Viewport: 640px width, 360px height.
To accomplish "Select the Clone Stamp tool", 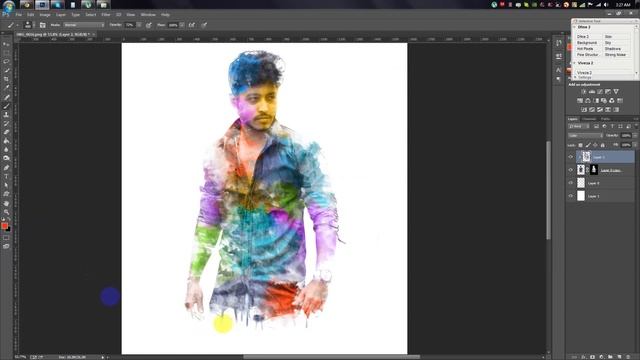I will 6,115.
